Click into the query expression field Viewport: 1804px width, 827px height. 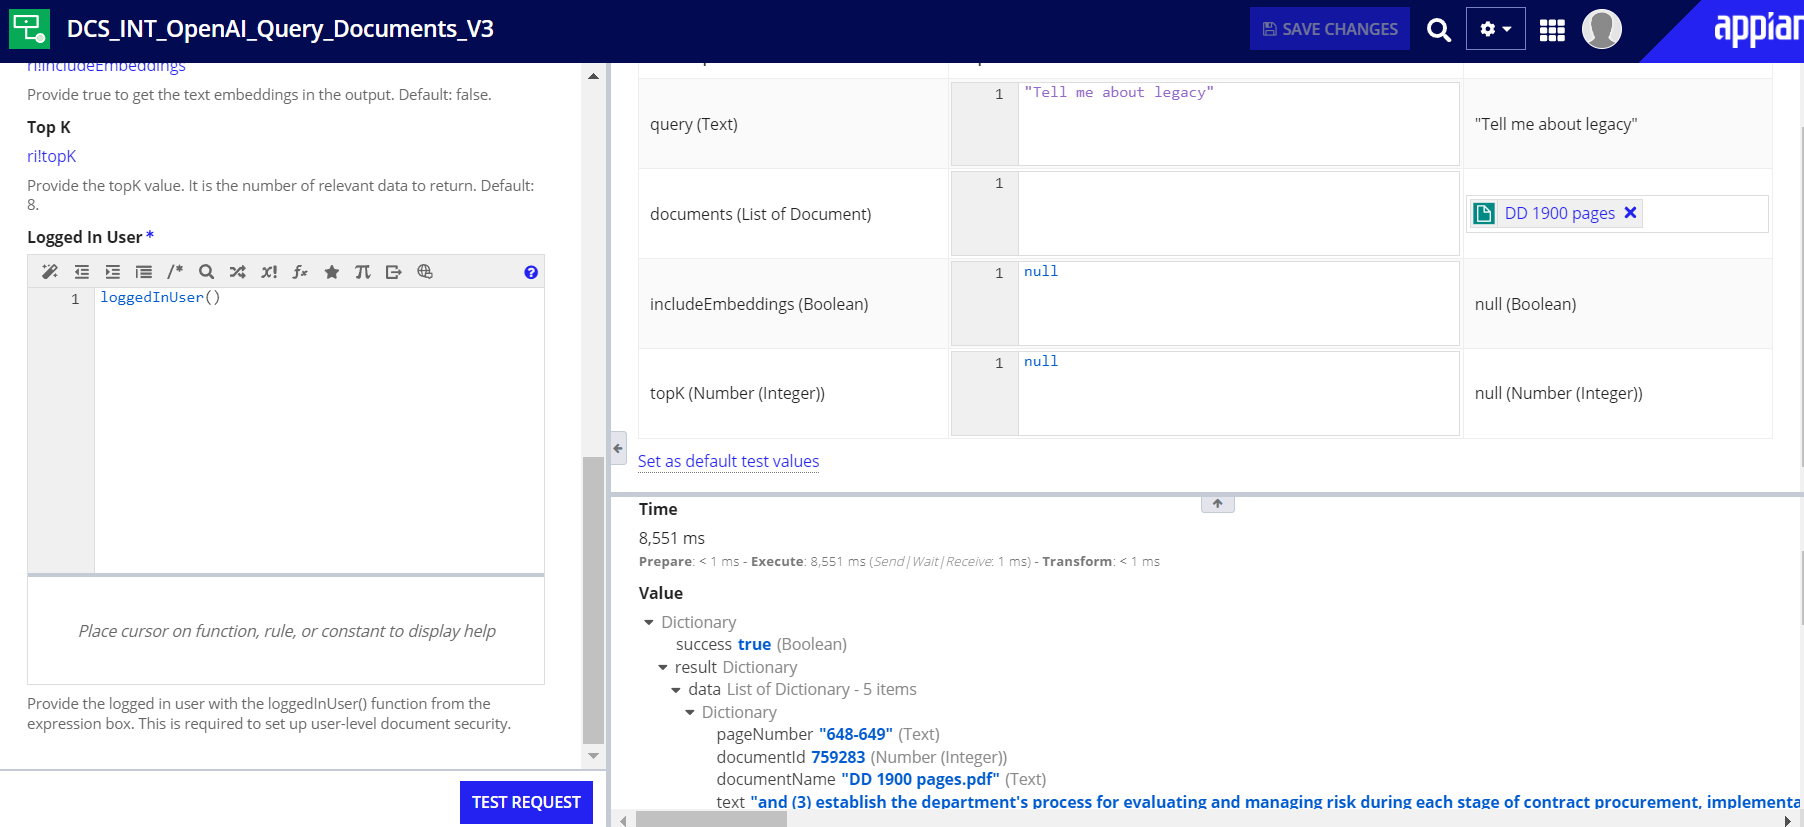coord(1237,124)
